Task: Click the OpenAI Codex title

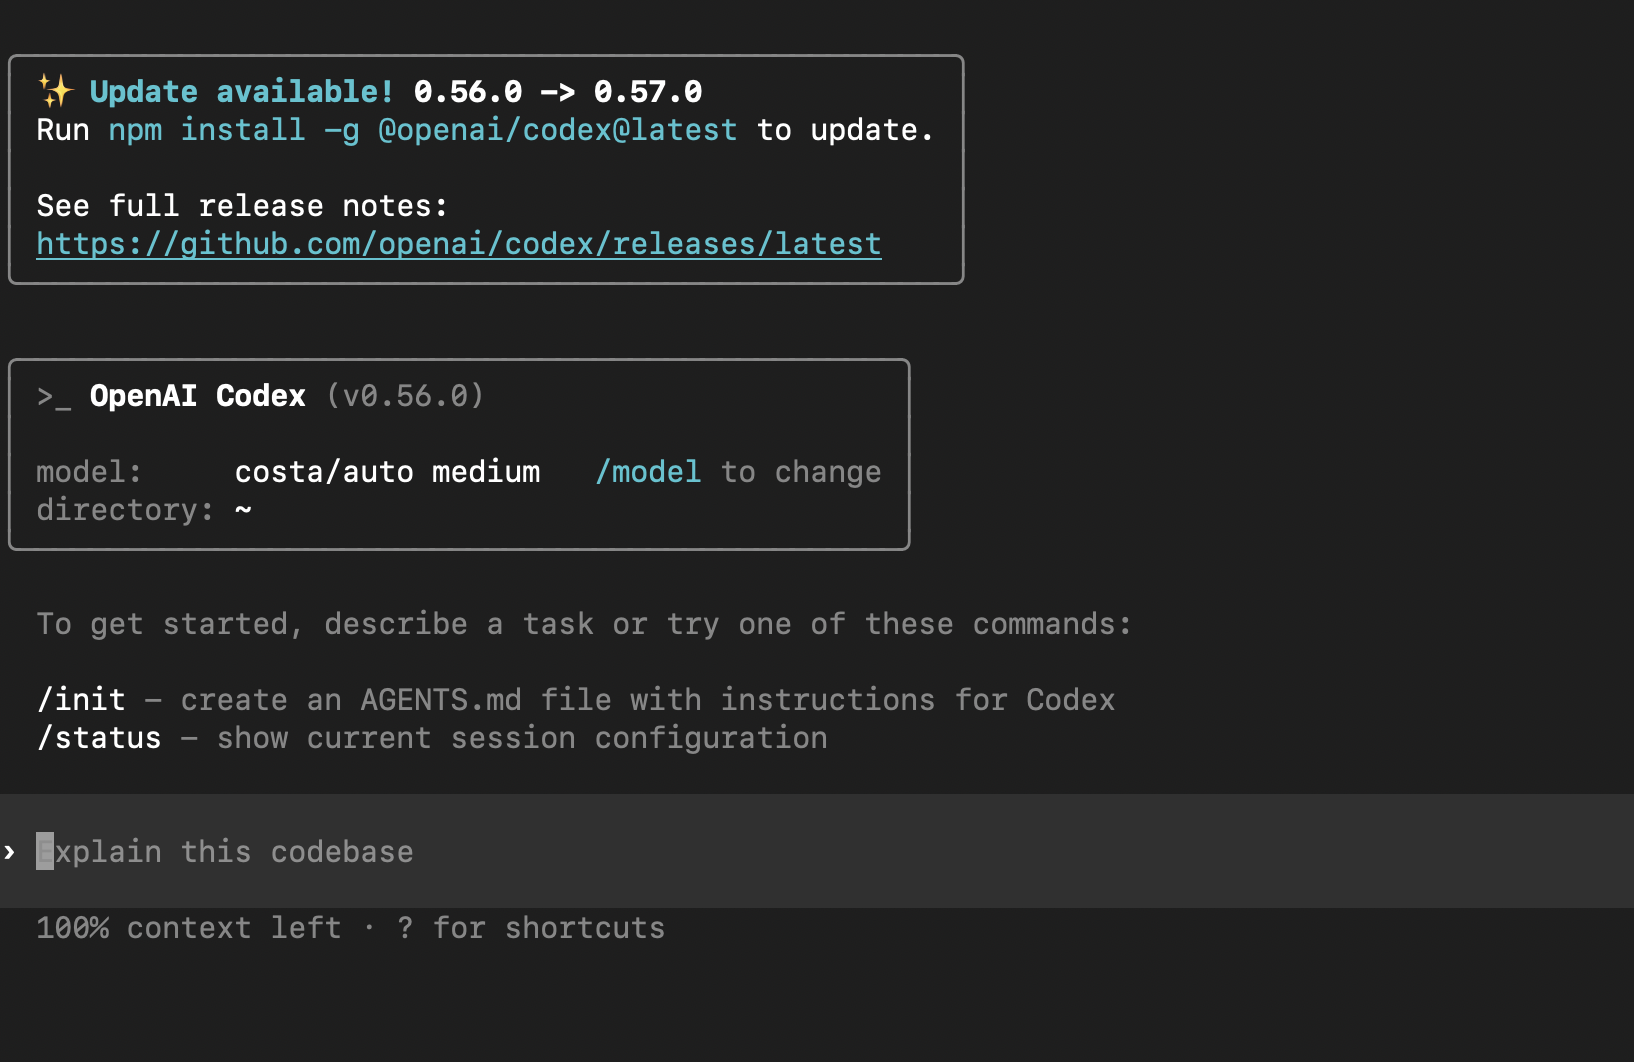Action: 197,394
